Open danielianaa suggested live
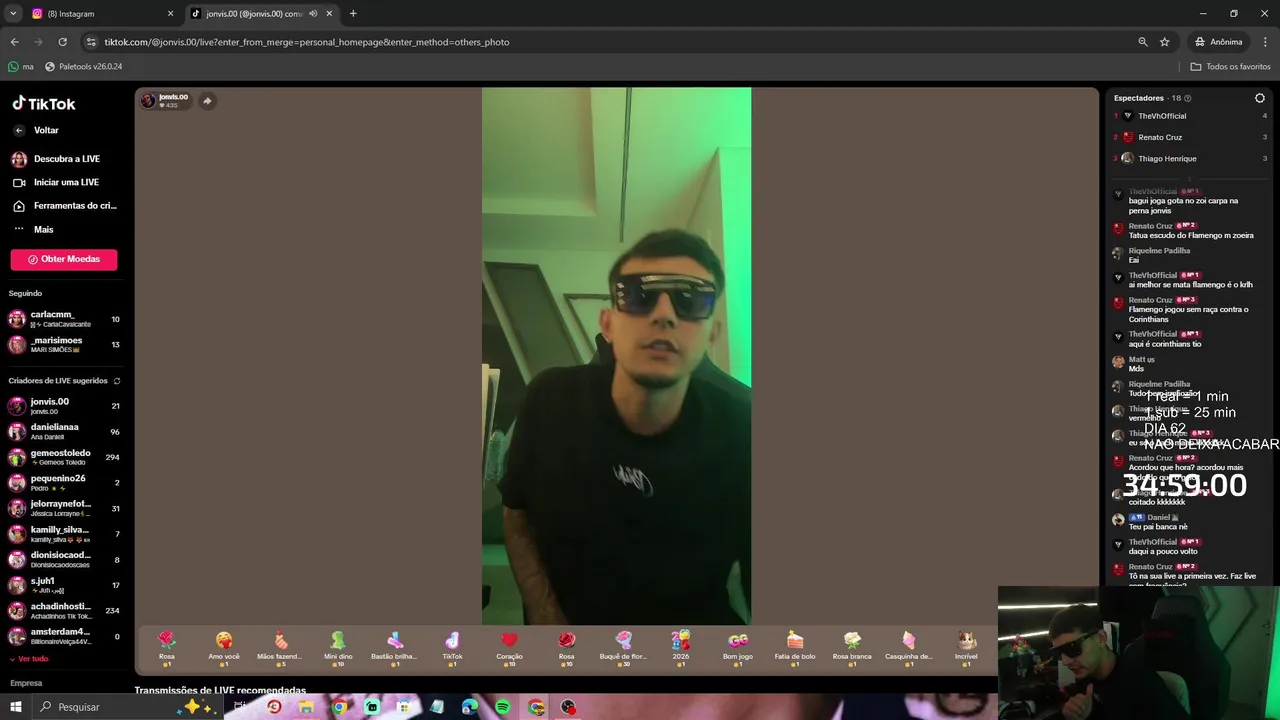 coord(64,431)
